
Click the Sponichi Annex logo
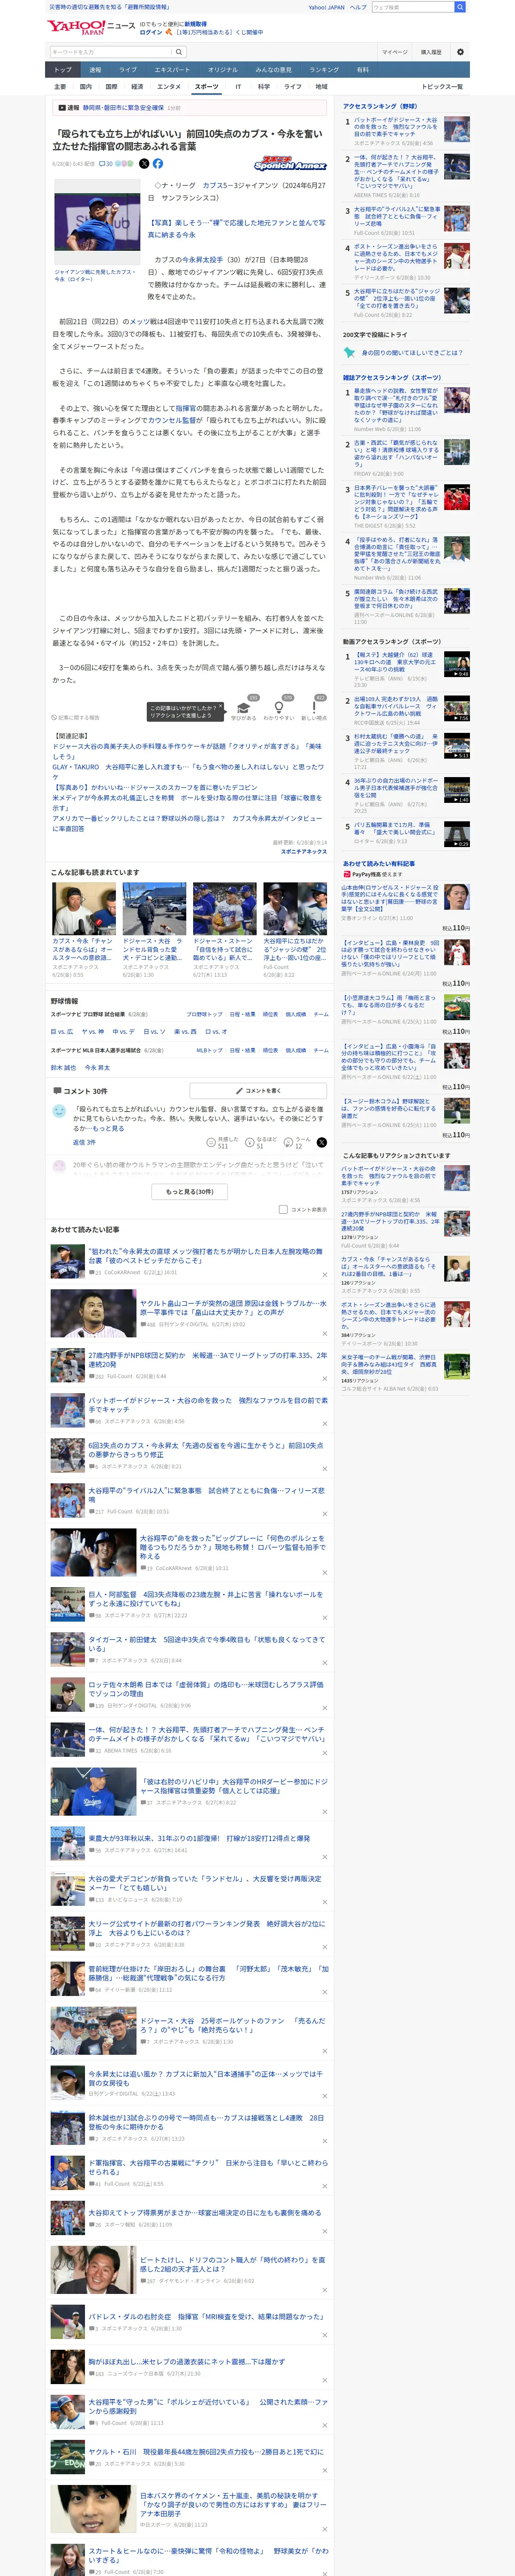point(290,163)
